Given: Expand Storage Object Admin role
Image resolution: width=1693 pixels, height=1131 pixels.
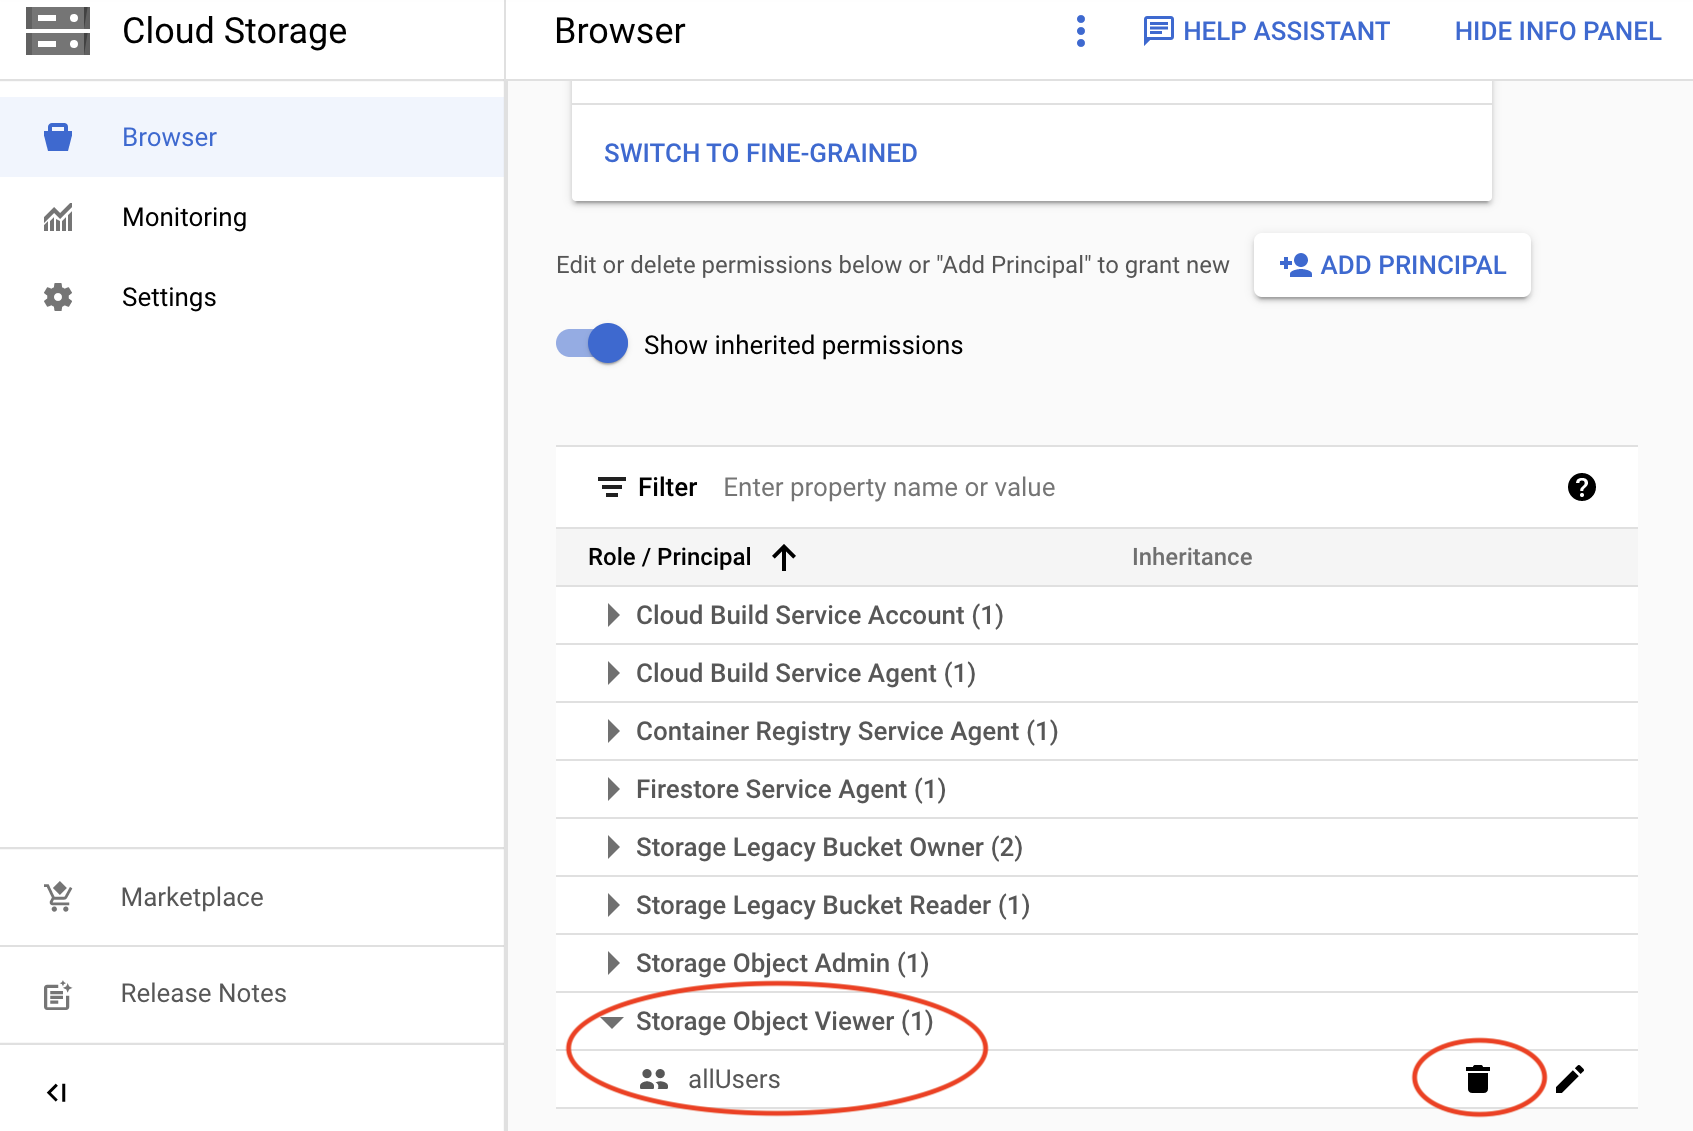Looking at the screenshot, I should pos(614,963).
